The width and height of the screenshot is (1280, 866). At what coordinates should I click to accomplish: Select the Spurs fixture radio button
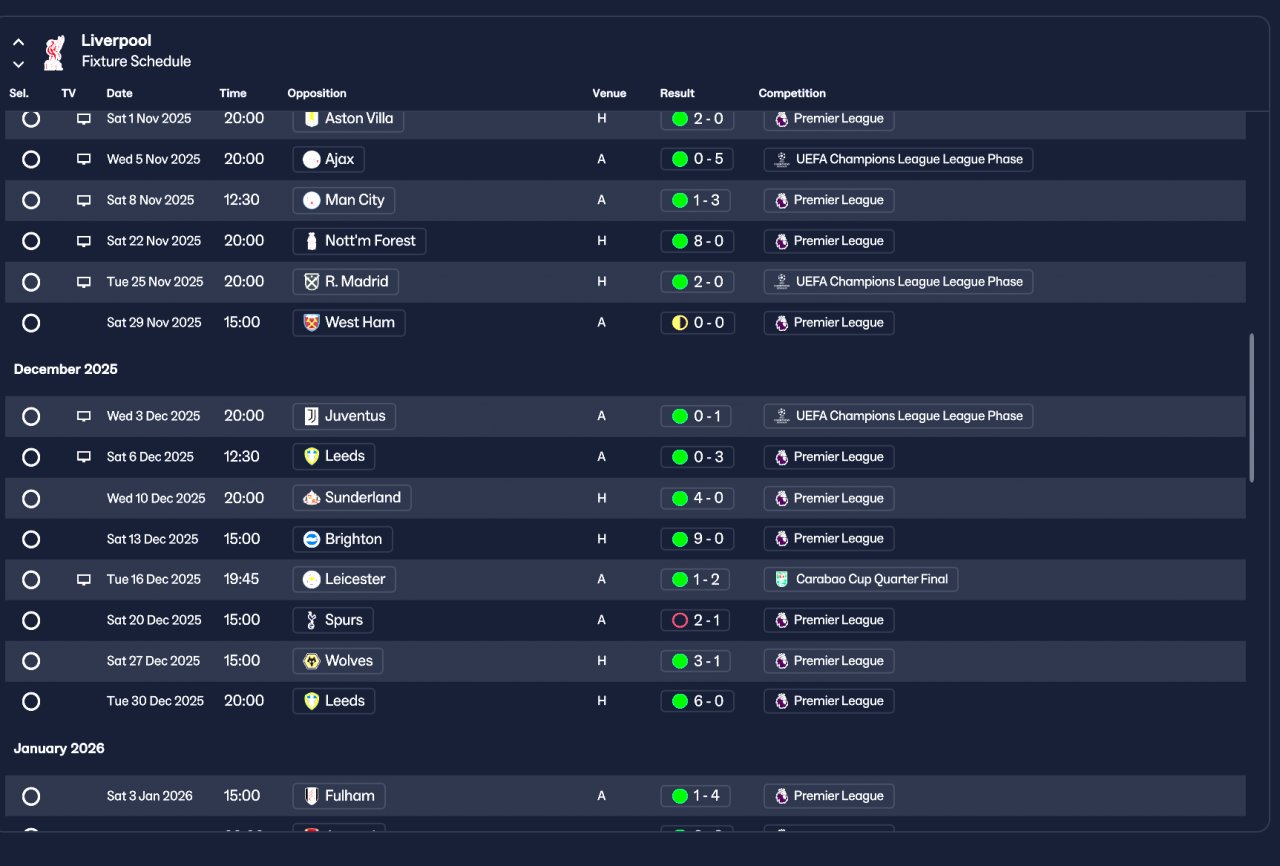pyautogui.click(x=31, y=620)
